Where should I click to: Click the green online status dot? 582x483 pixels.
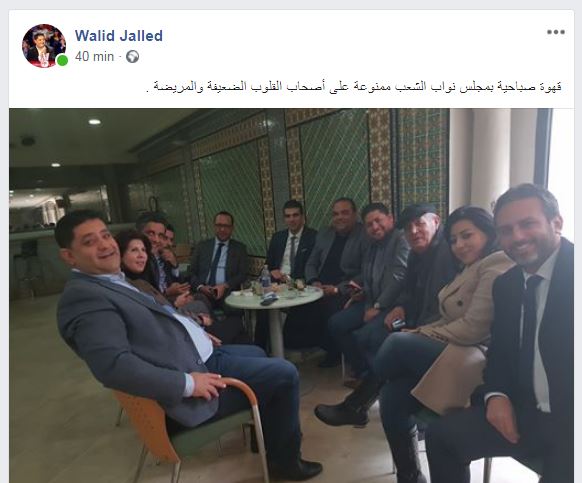tap(62, 61)
